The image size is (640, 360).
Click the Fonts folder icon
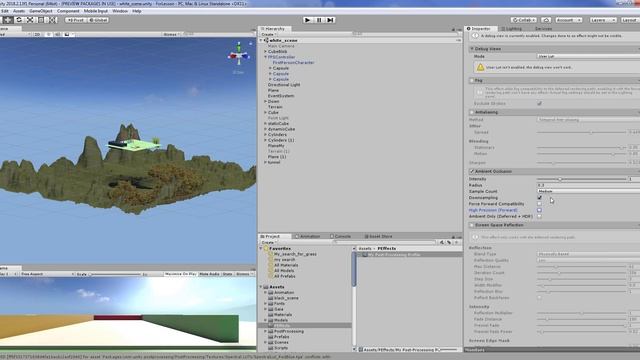271,304
